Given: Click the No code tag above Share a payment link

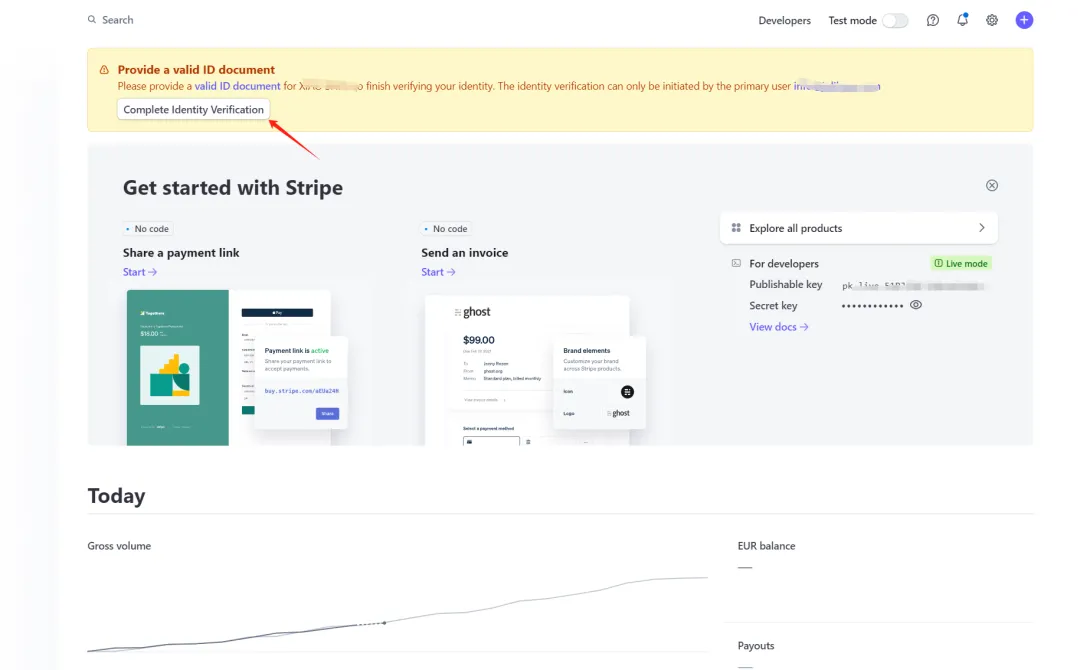Looking at the screenshot, I should tap(148, 229).
